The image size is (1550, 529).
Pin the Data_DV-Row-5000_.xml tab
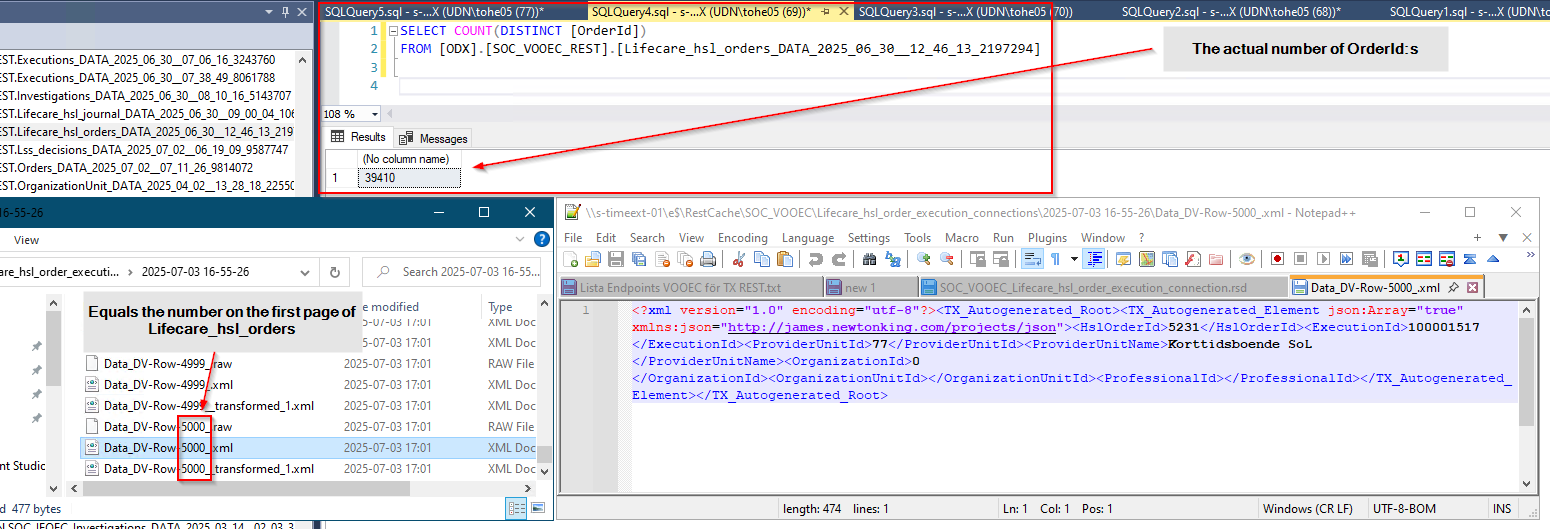pos(1454,288)
